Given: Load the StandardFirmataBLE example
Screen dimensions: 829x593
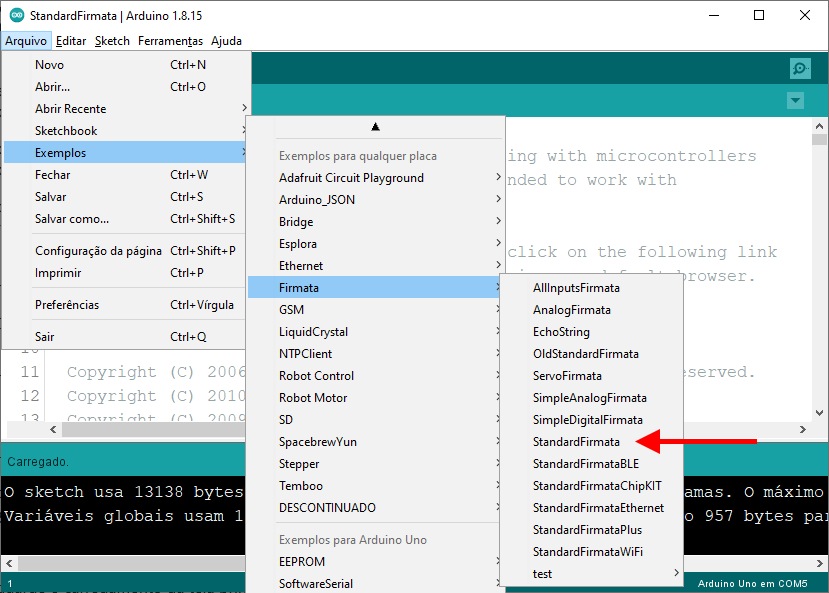Looking at the screenshot, I should pyautogui.click(x=591, y=464).
